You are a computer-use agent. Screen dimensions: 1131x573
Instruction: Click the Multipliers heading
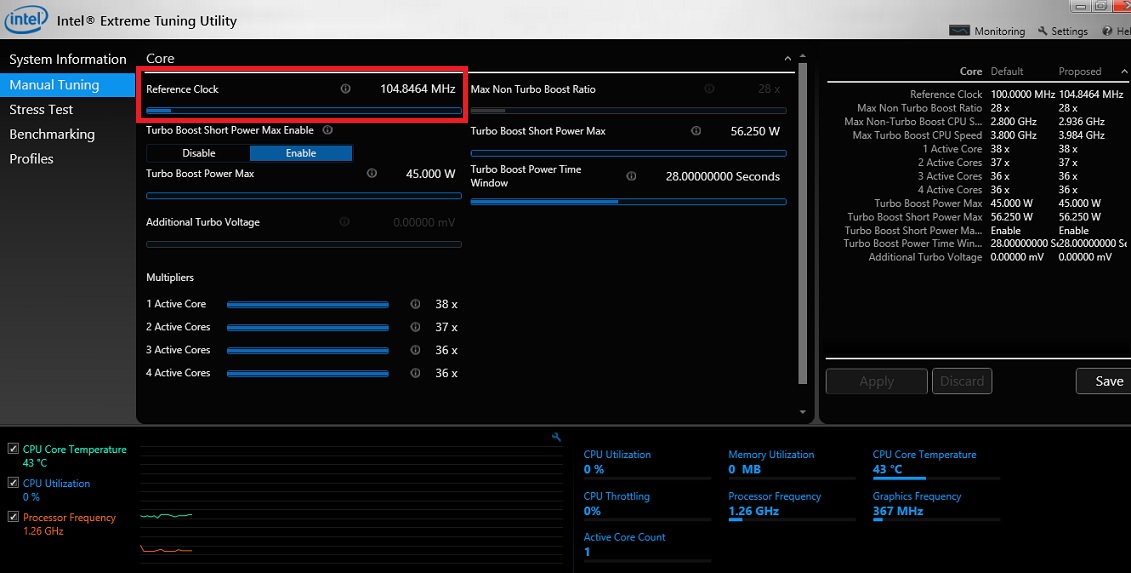click(x=170, y=277)
